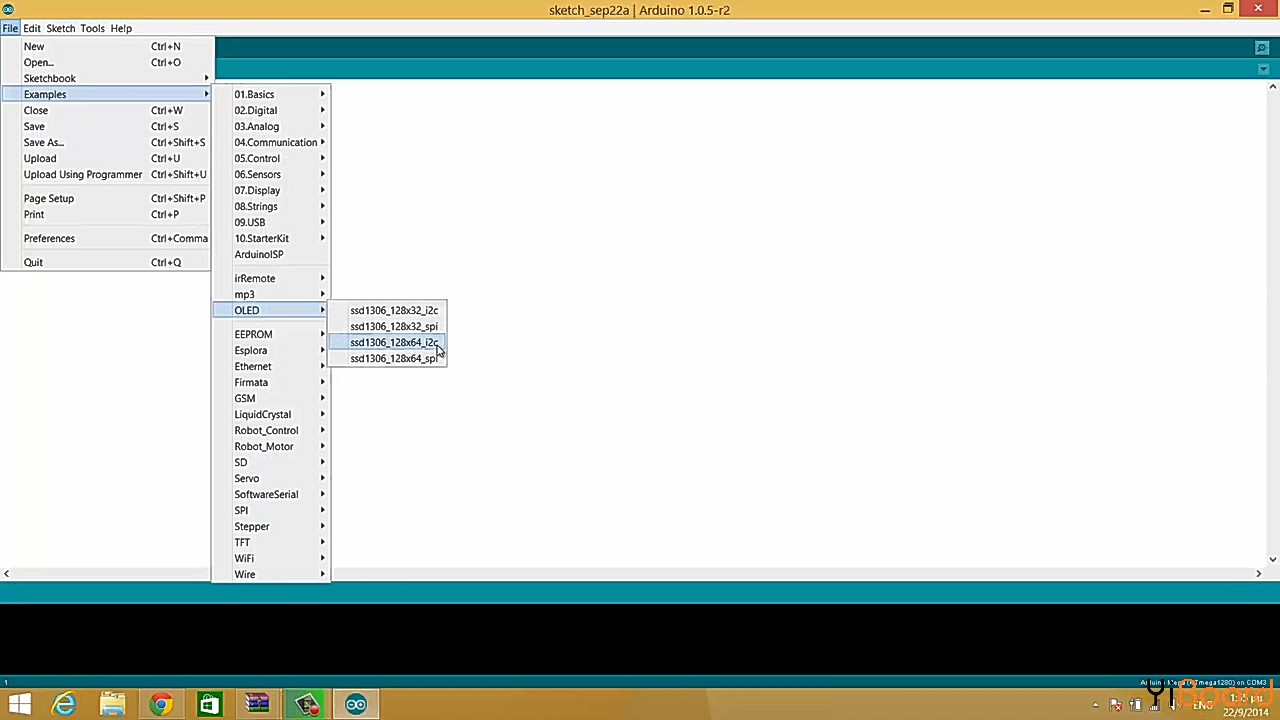
Task: Expand the Sketchbook submenu
Action: click(x=50, y=78)
